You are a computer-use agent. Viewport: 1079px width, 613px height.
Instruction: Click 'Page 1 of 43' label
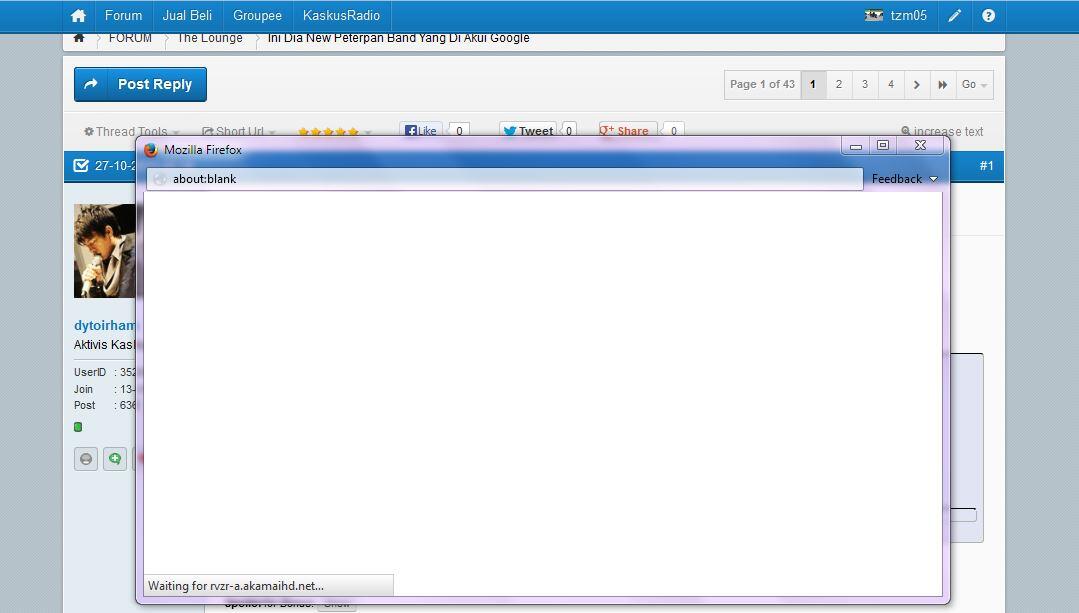click(762, 84)
